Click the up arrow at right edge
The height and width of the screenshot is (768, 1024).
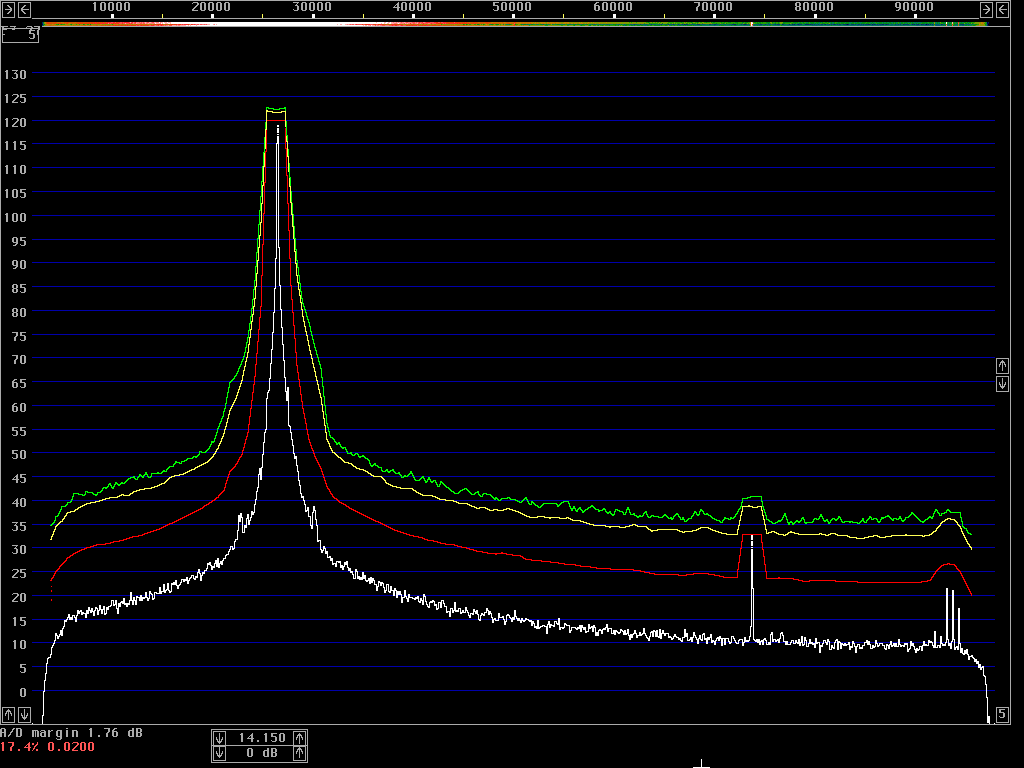tap(1002, 365)
